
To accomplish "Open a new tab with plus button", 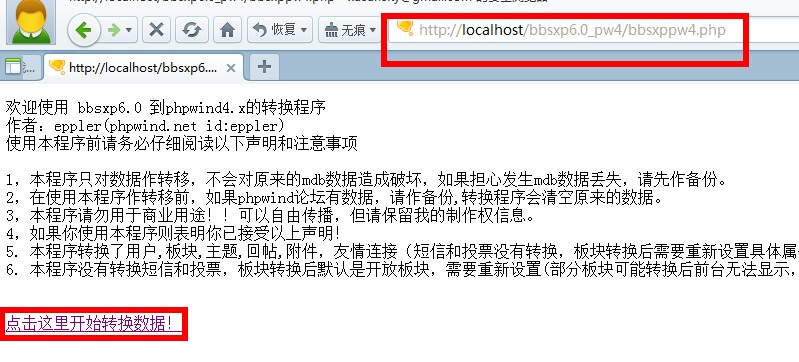I will (x=264, y=67).
